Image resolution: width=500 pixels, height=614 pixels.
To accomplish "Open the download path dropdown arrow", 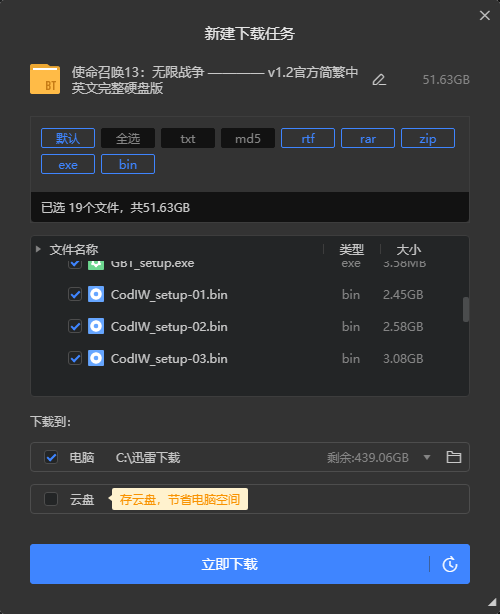I will (427, 457).
